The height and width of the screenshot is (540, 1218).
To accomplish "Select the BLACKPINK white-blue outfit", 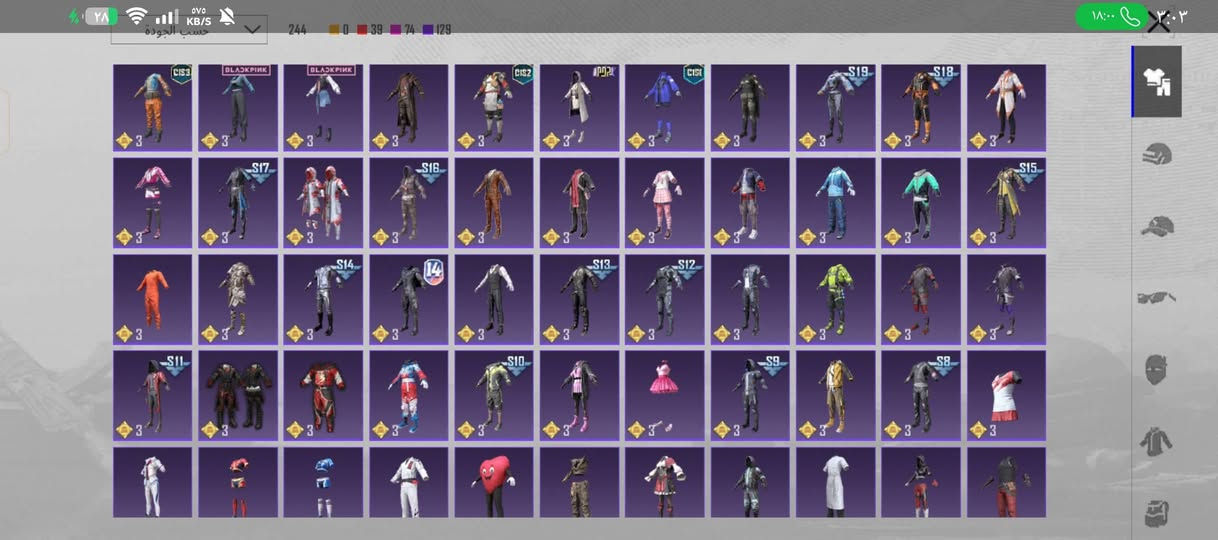I will 323,108.
